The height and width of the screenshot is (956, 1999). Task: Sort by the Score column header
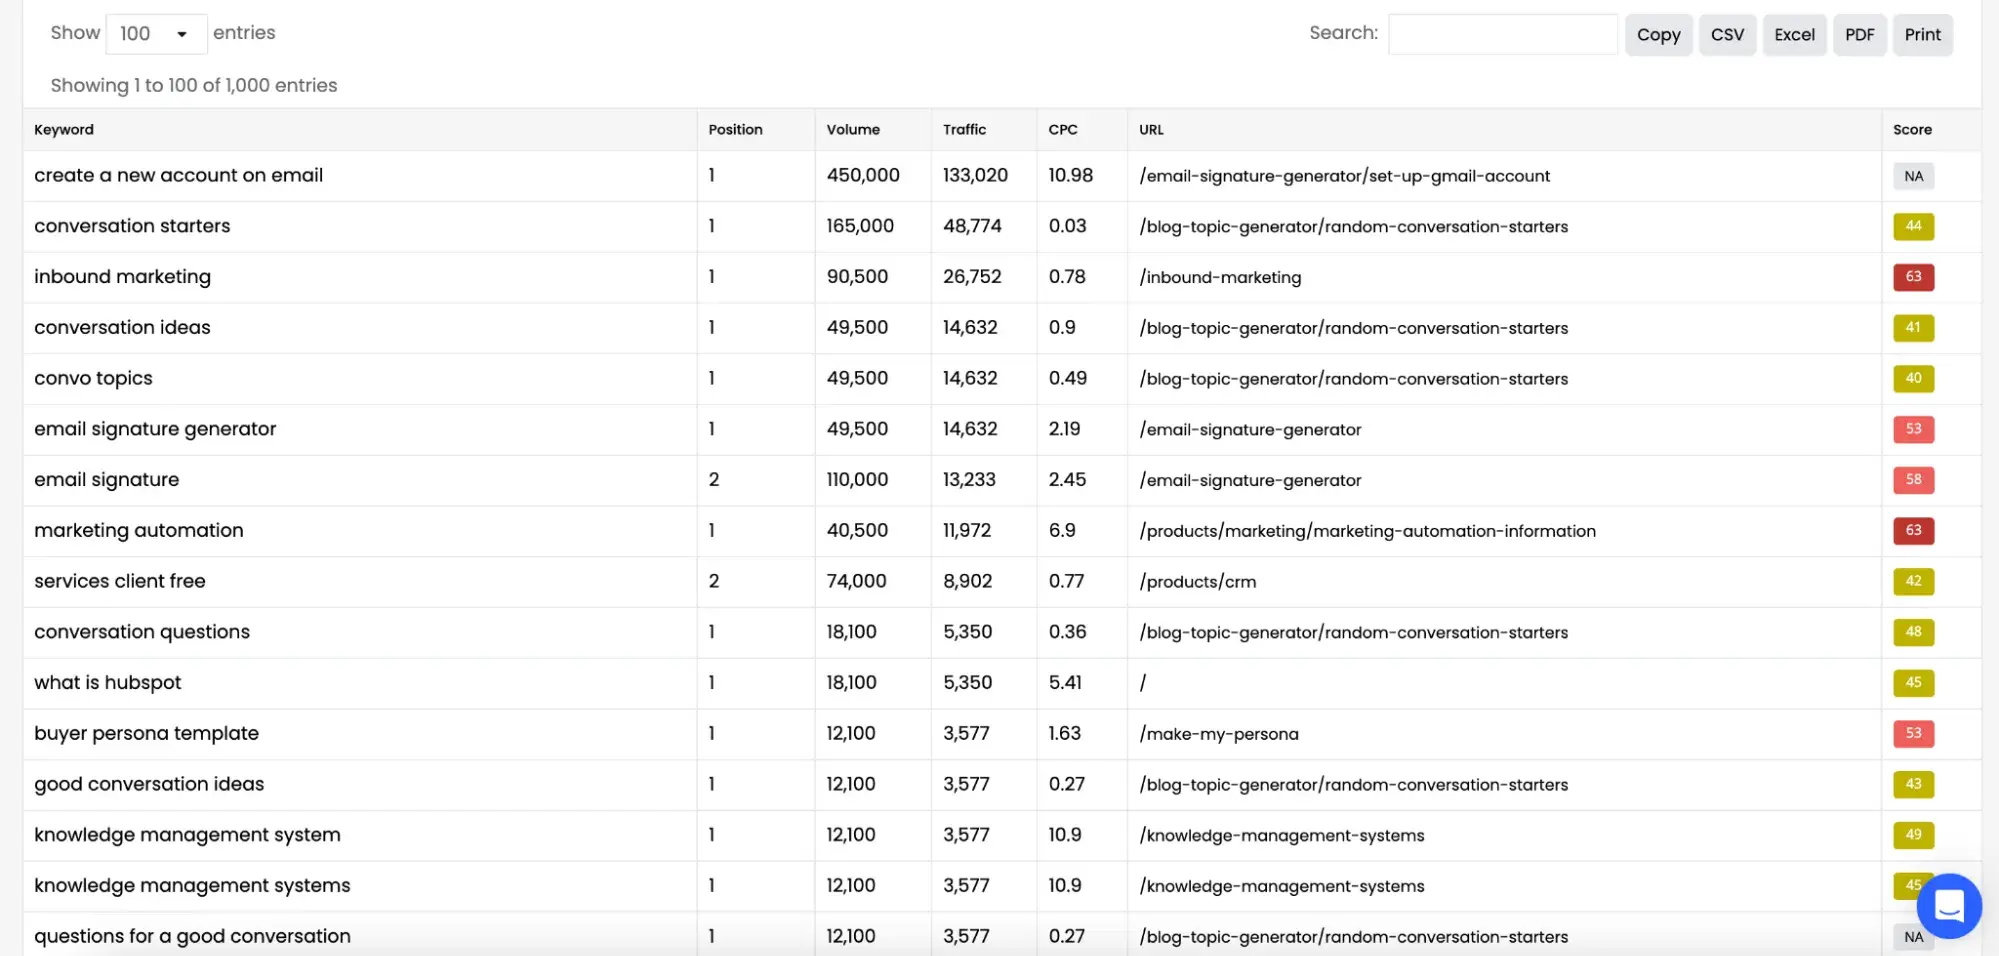(1912, 130)
